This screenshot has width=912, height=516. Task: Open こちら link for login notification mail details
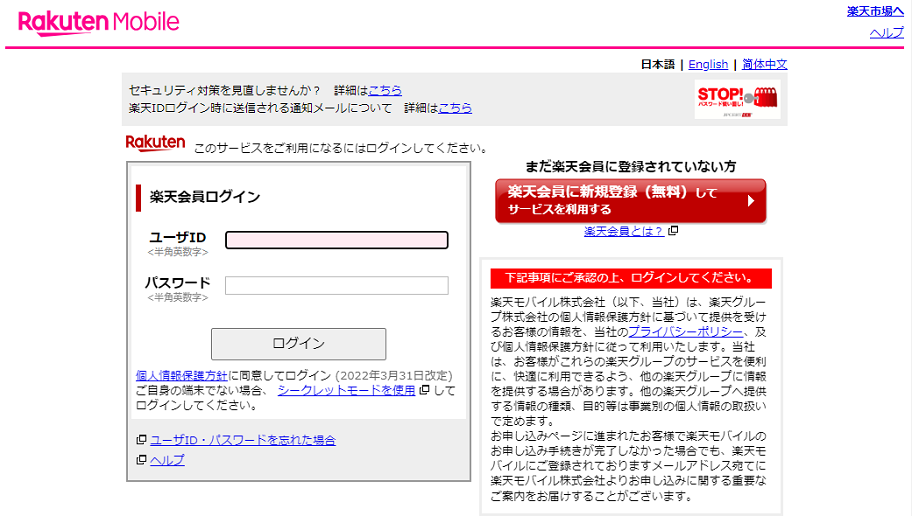[455, 108]
